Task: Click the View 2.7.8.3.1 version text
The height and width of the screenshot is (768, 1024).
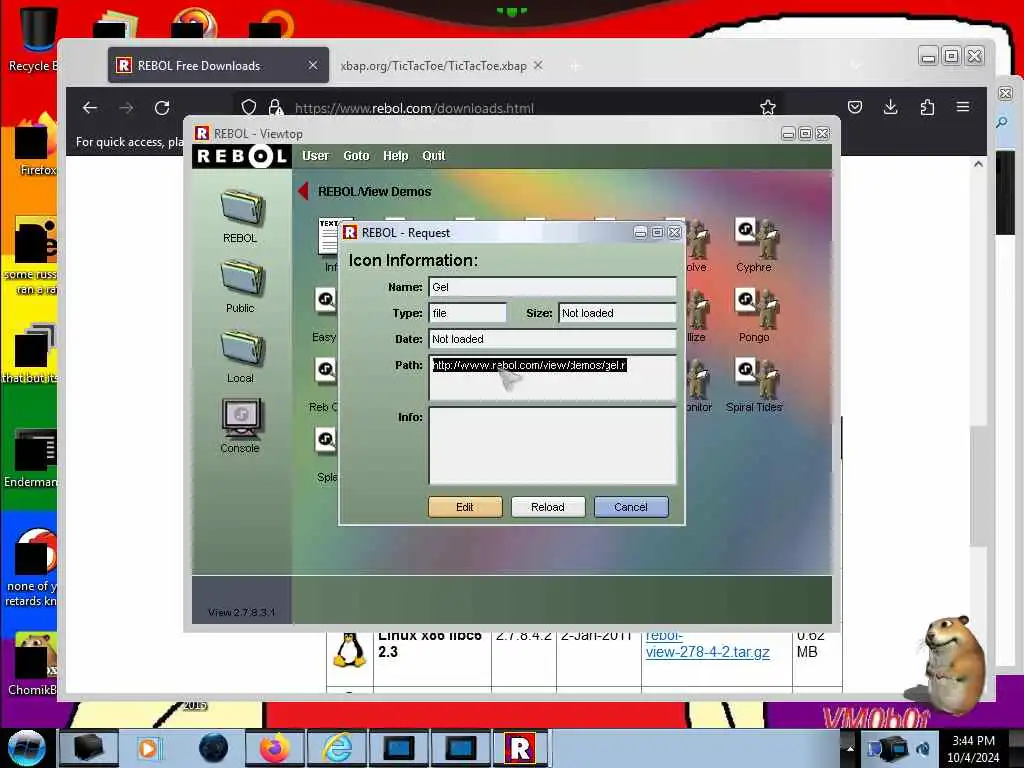Action: click(241, 613)
